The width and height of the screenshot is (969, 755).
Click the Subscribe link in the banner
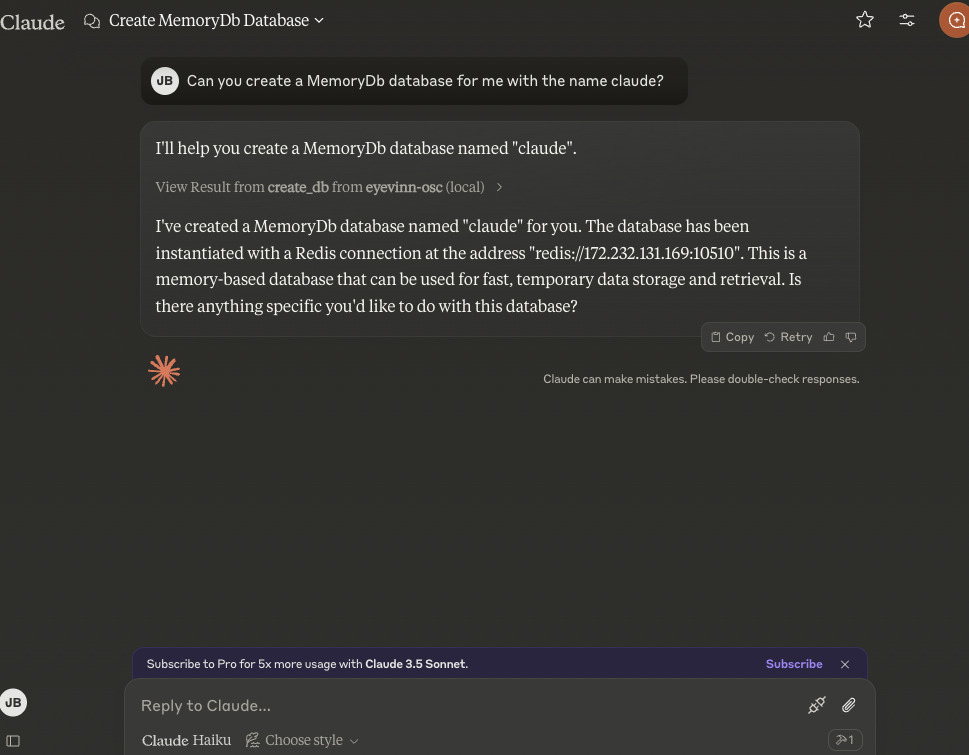click(793, 664)
